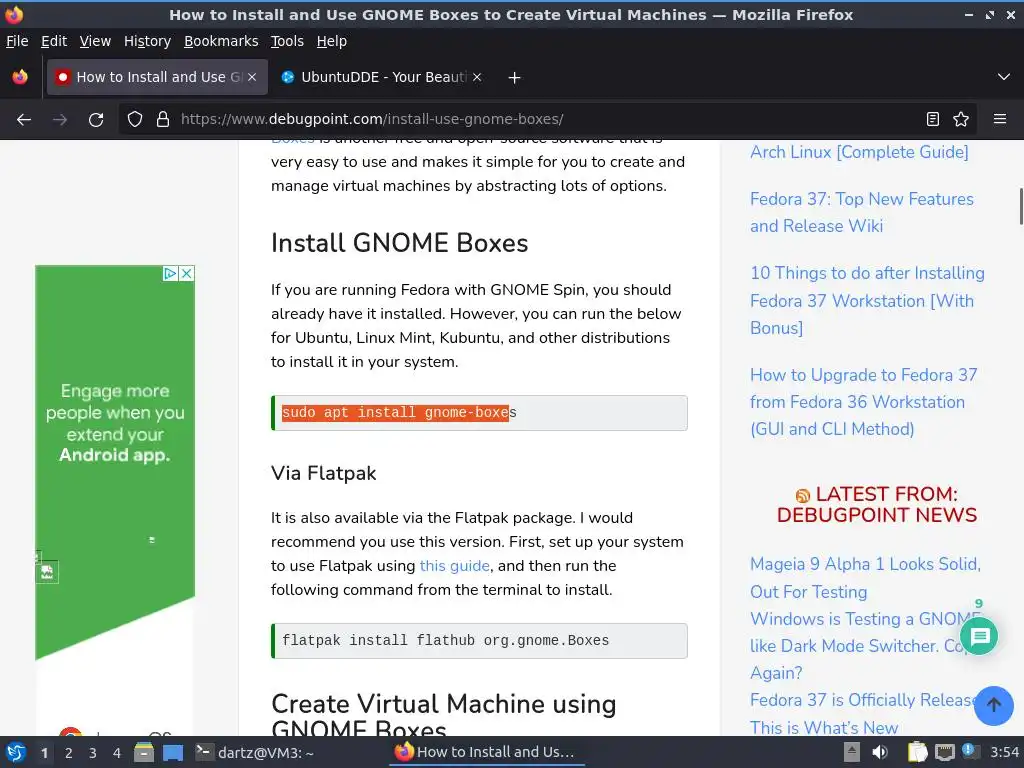Open the Firefox hamburger application menu
Viewport: 1024px width, 768px height.
click(x=999, y=119)
